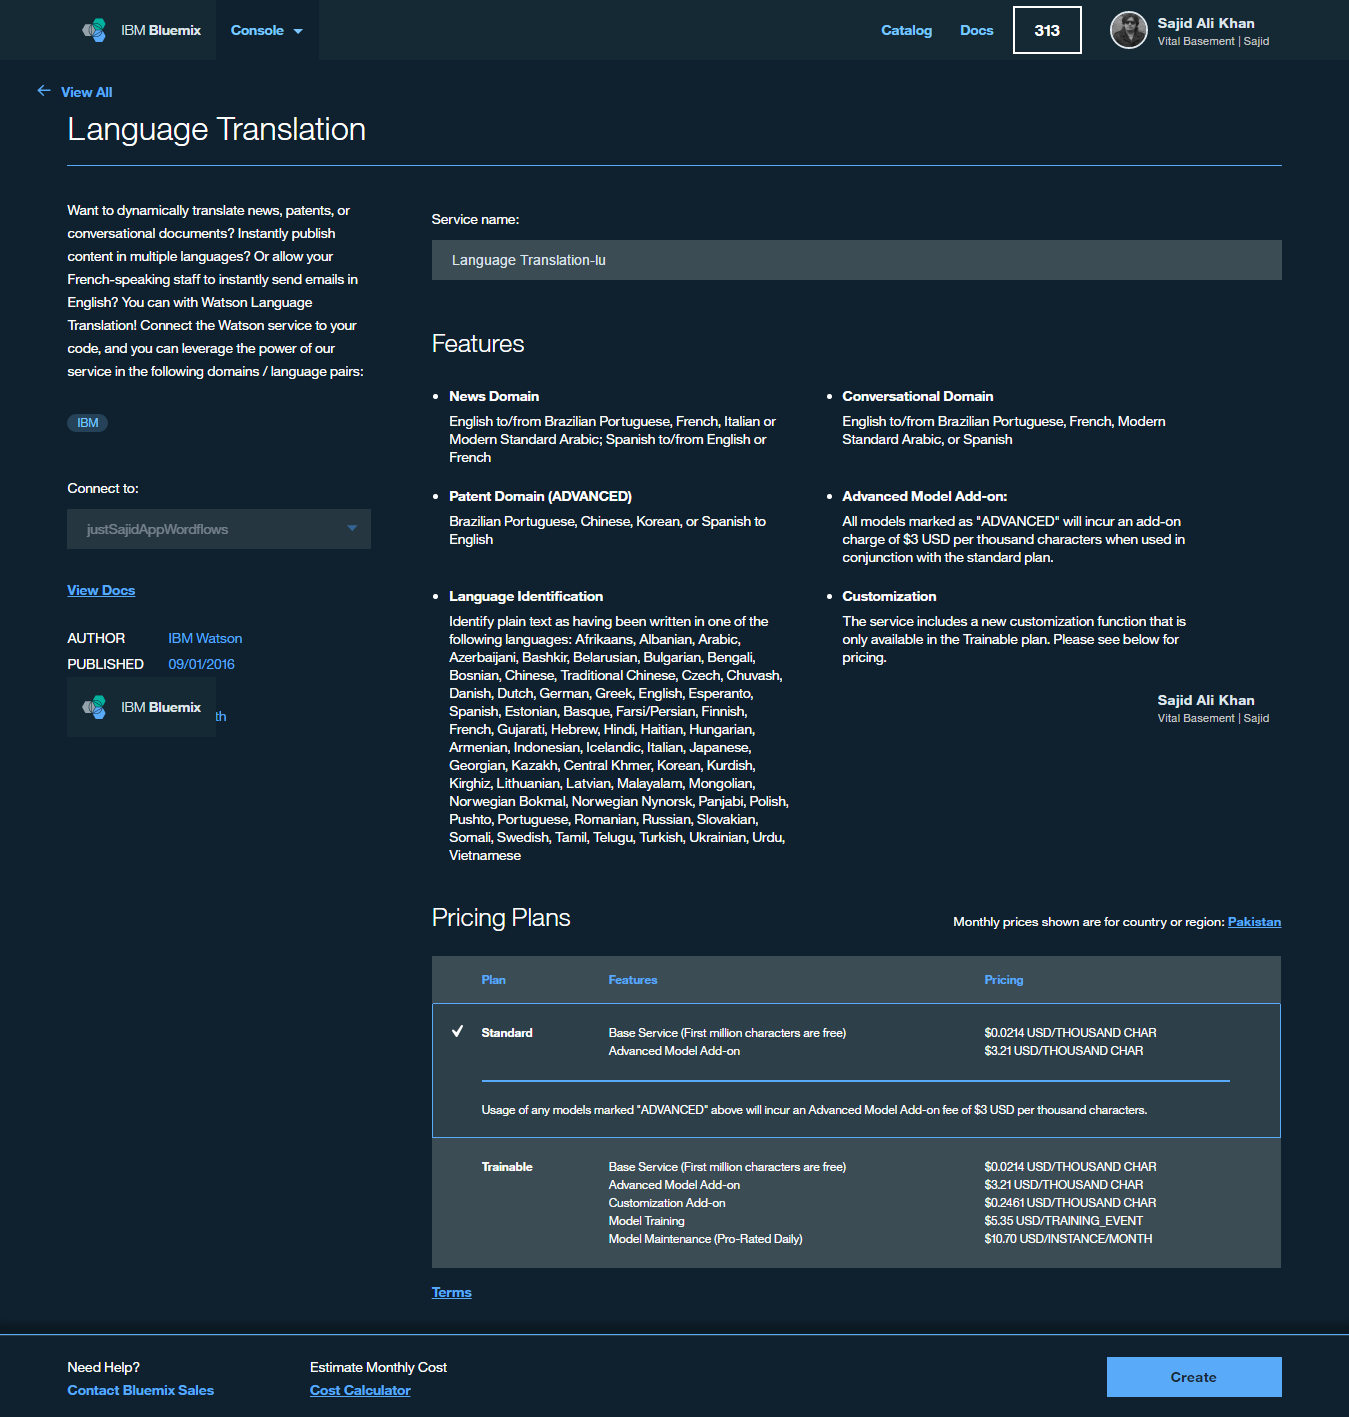Click the $10.70 USD/INSTANCE/MONTH price

tap(1068, 1239)
